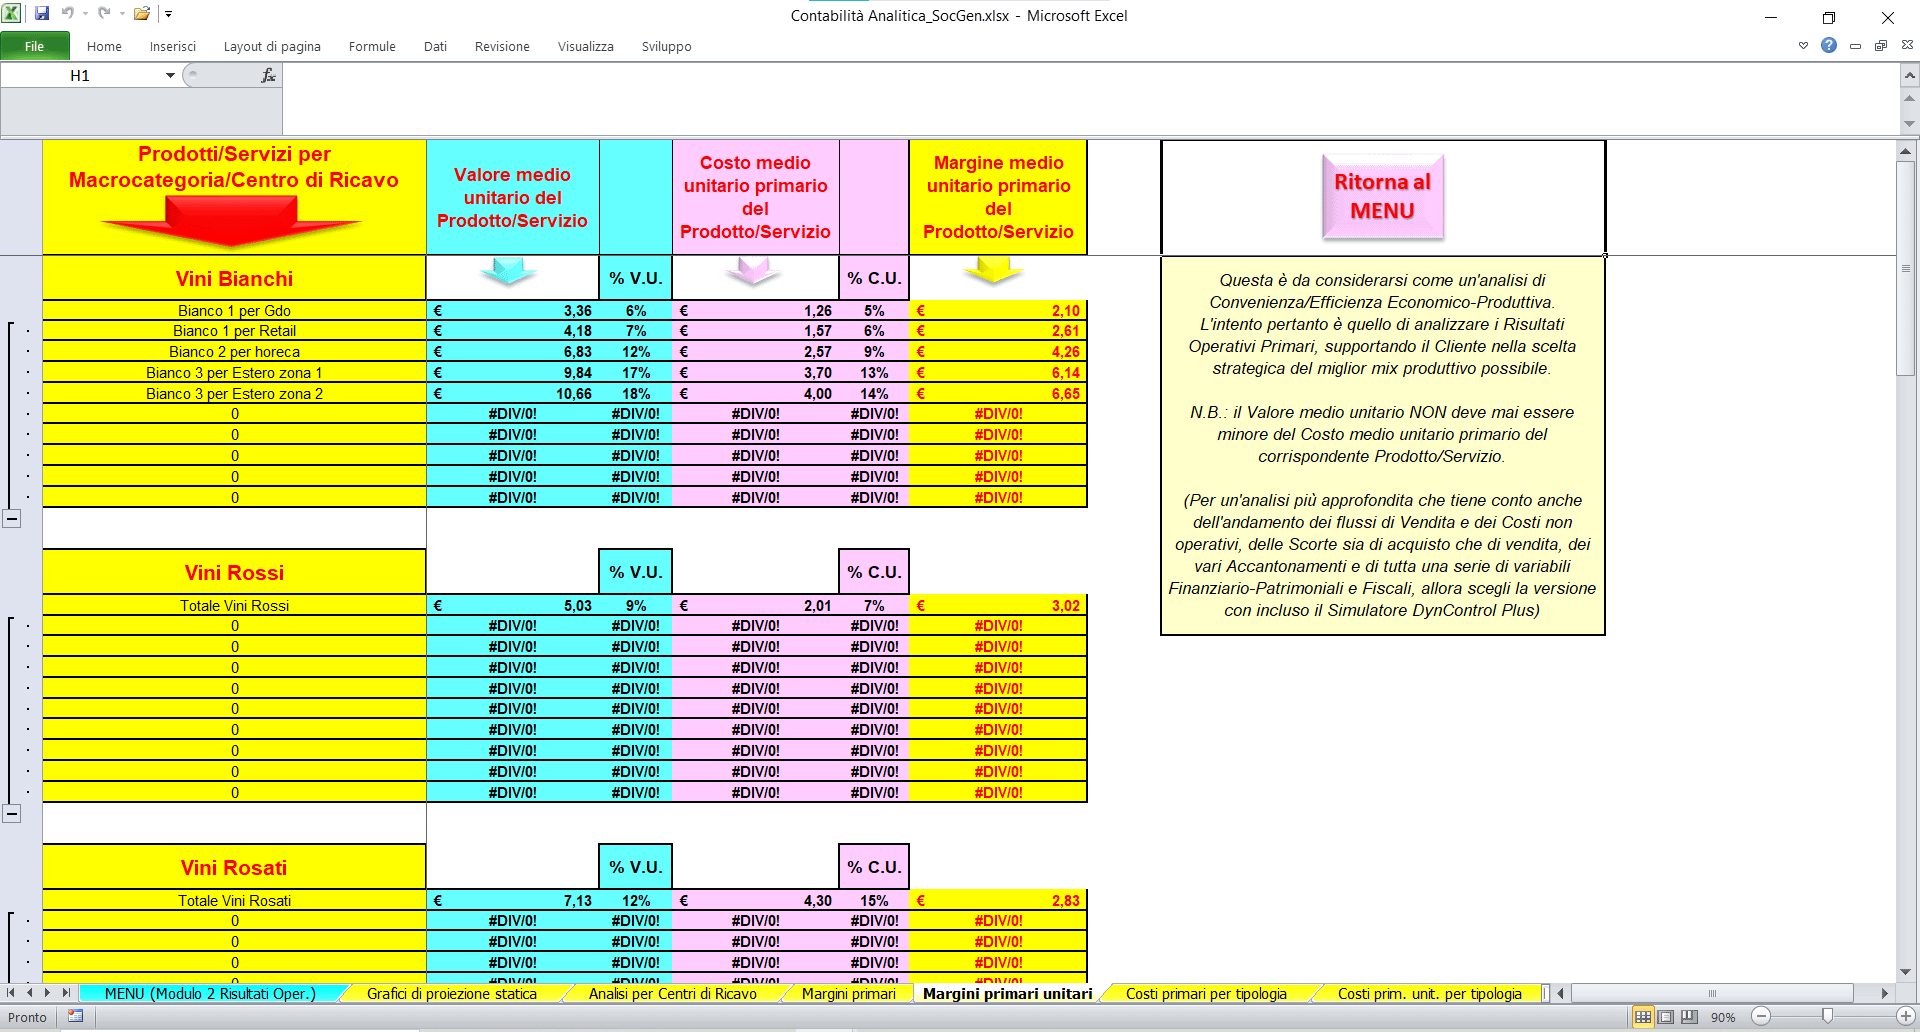Switch to Costi primari per tipologia sheet
This screenshot has height=1032, width=1920.
1206,993
